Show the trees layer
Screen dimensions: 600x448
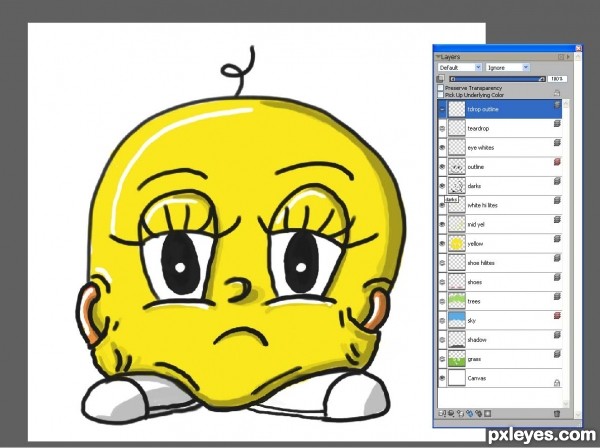(x=442, y=301)
